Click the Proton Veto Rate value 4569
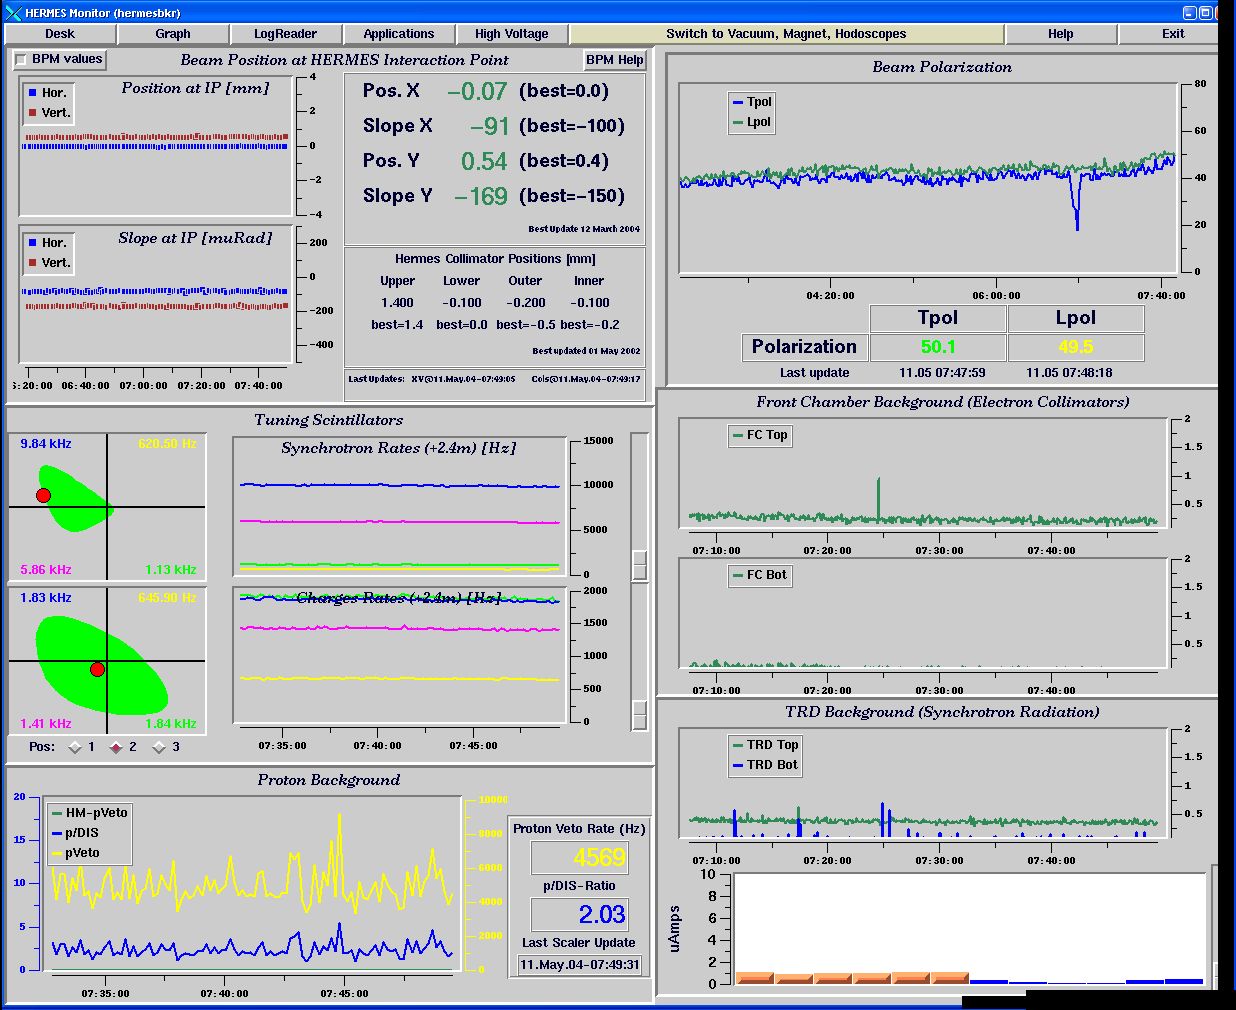 [x=579, y=858]
